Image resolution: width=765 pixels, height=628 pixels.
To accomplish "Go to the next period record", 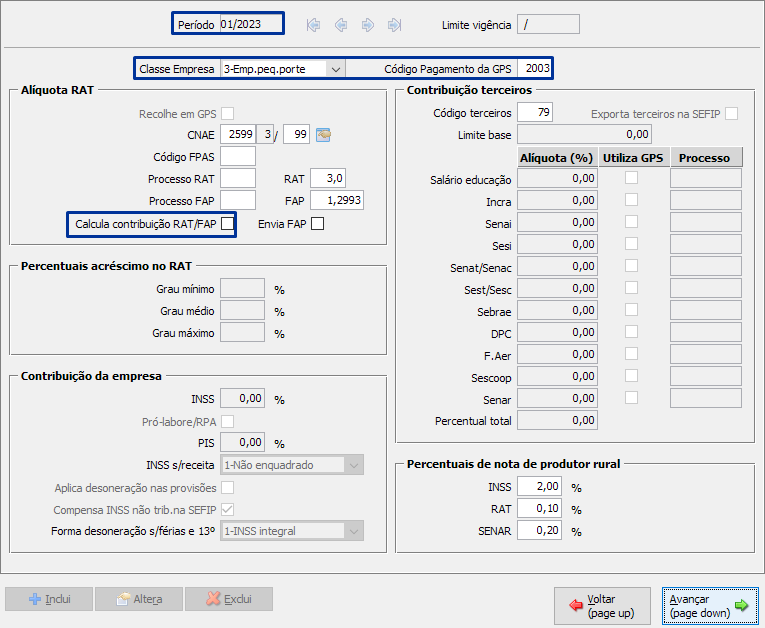I will [x=367, y=24].
